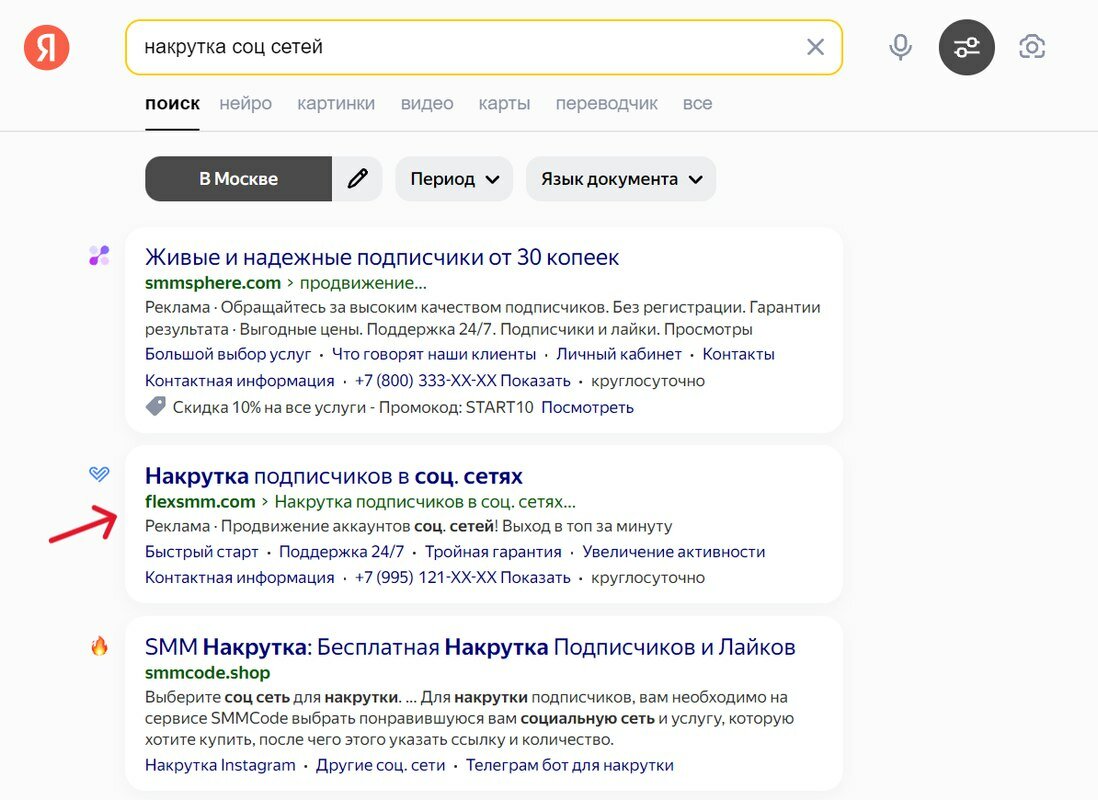The image size is (1098, 800).
Task: Open 'Телеграм бот для накрутки' link
Action: coord(570,765)
